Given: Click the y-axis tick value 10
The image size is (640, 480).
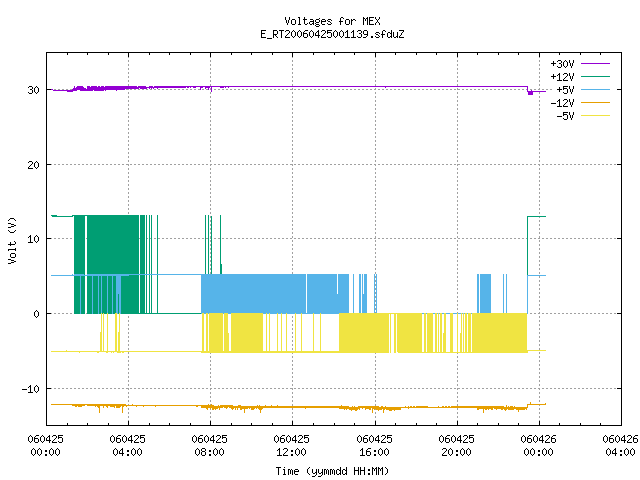Looking at the screenshot, I should [33, 239].
